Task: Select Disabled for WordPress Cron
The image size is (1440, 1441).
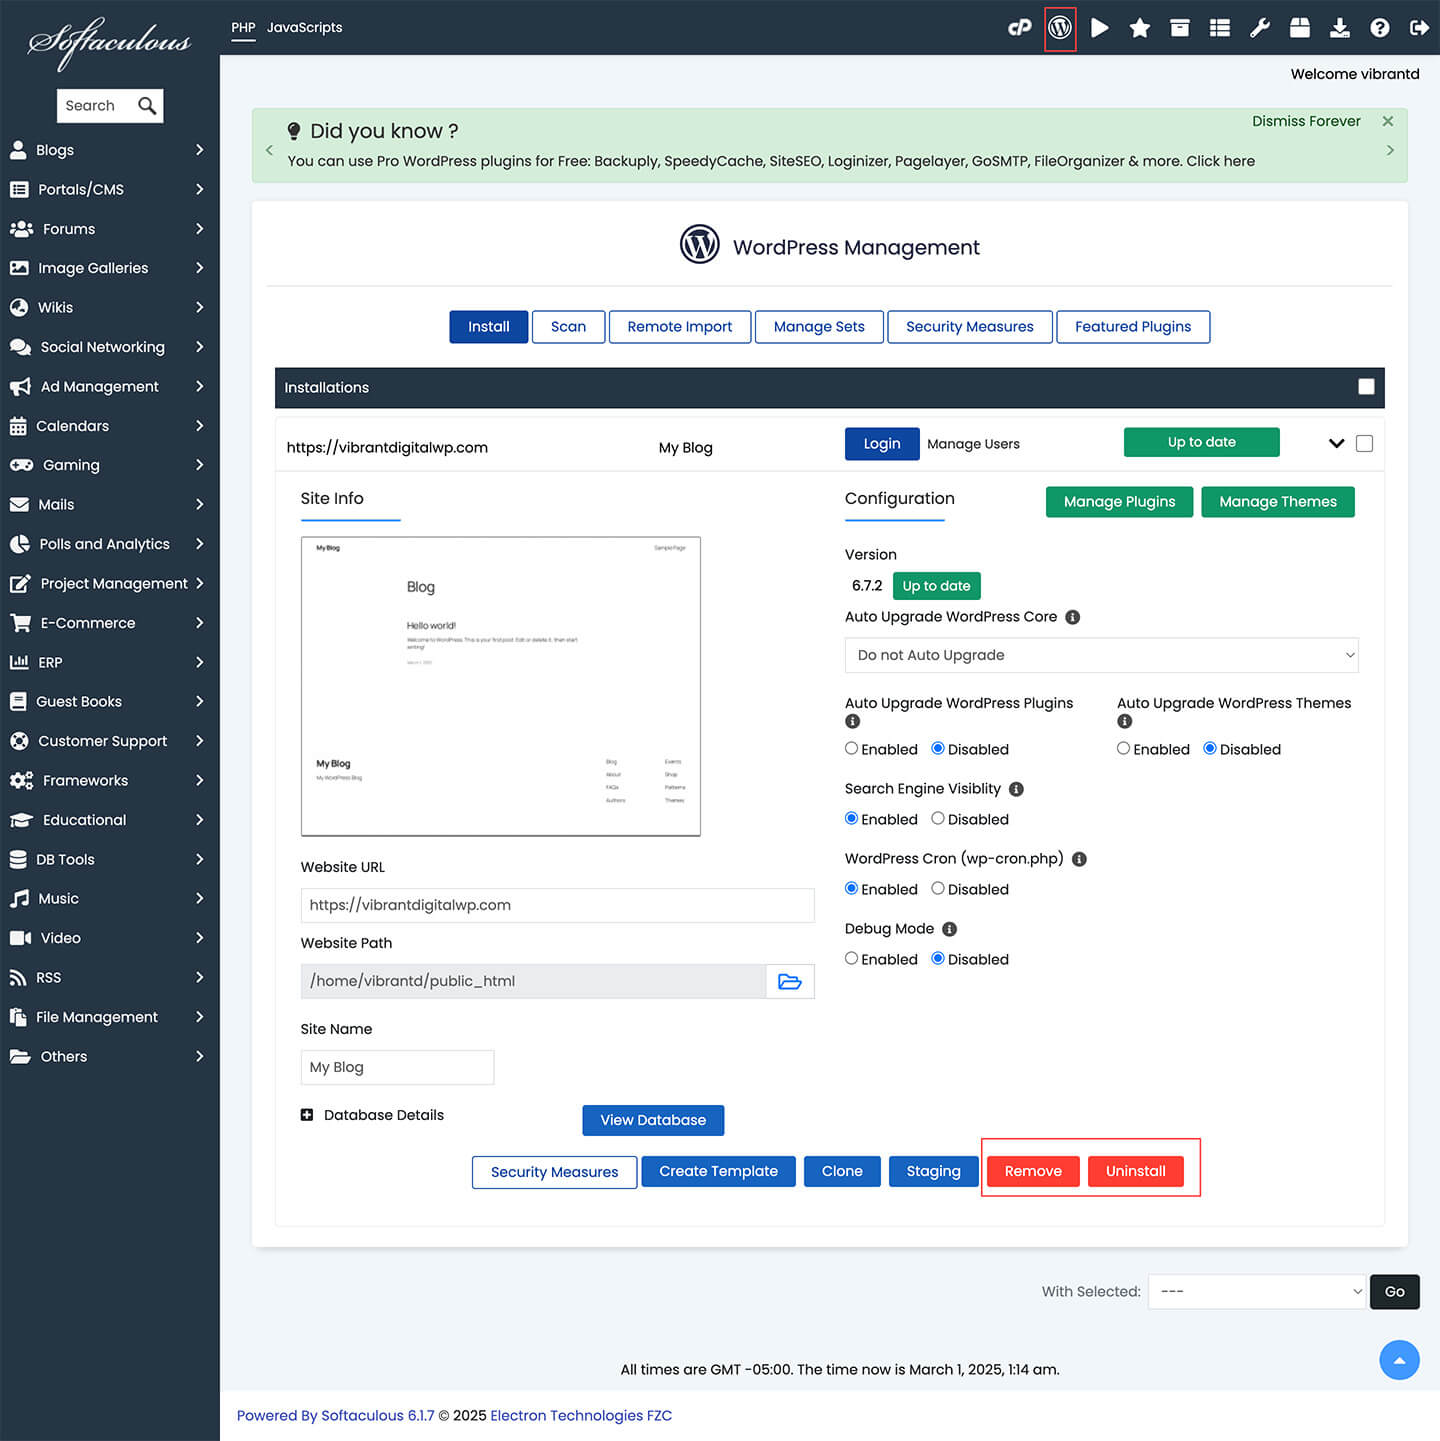Action: pyautogui.click(x=938, y=888)
